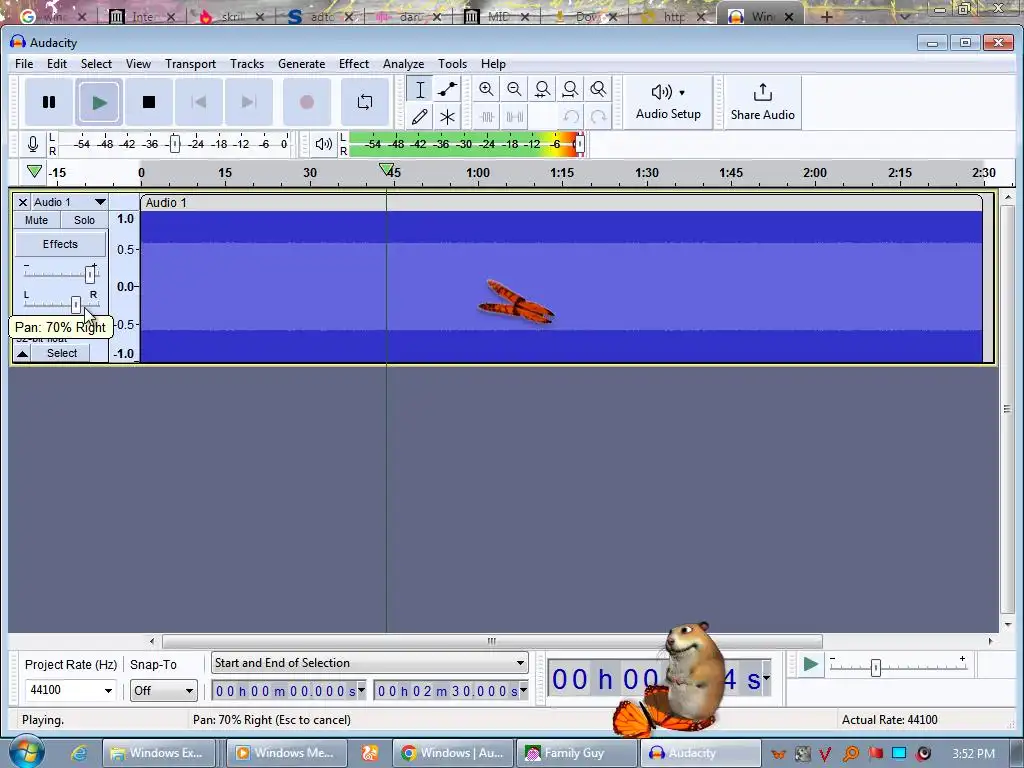Click the horizontal scrollbar thumb
The width and height of the screenshot is (1024, 768).
coord(492,641)
